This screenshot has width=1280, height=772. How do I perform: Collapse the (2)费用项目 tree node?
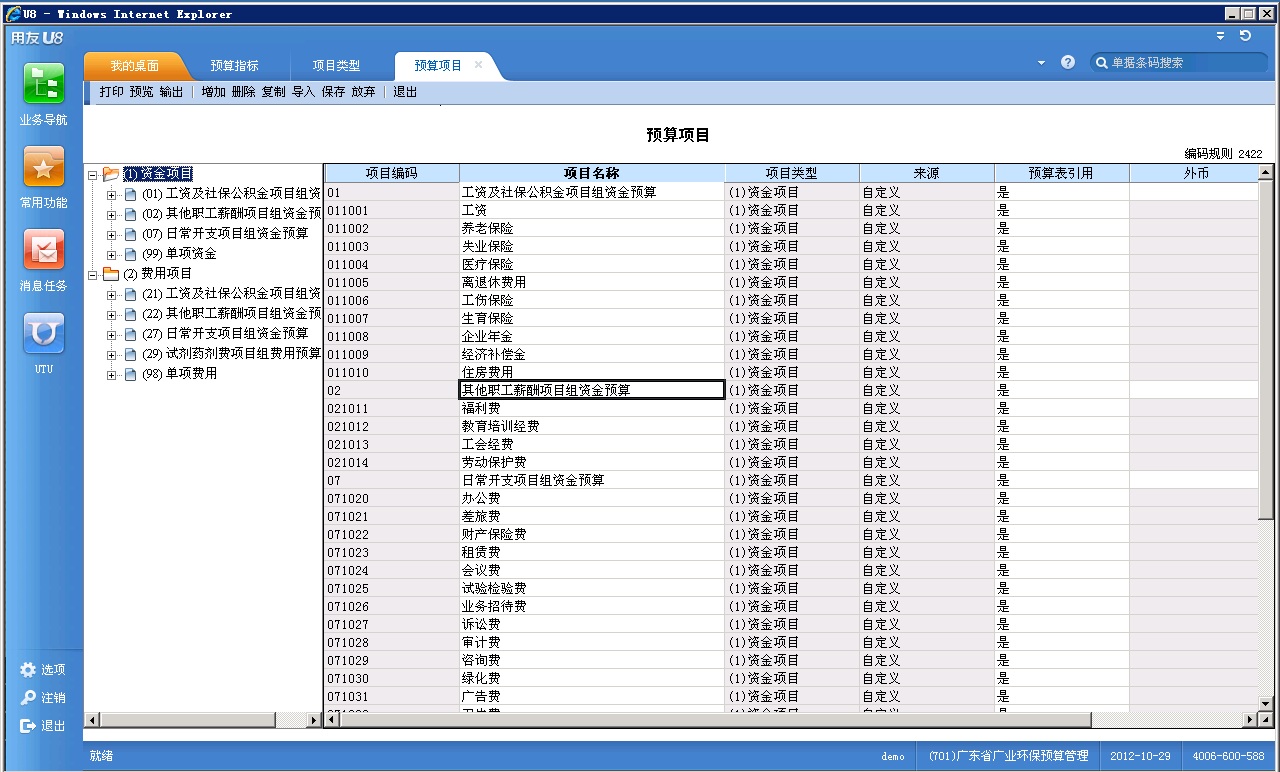point(92,275)
